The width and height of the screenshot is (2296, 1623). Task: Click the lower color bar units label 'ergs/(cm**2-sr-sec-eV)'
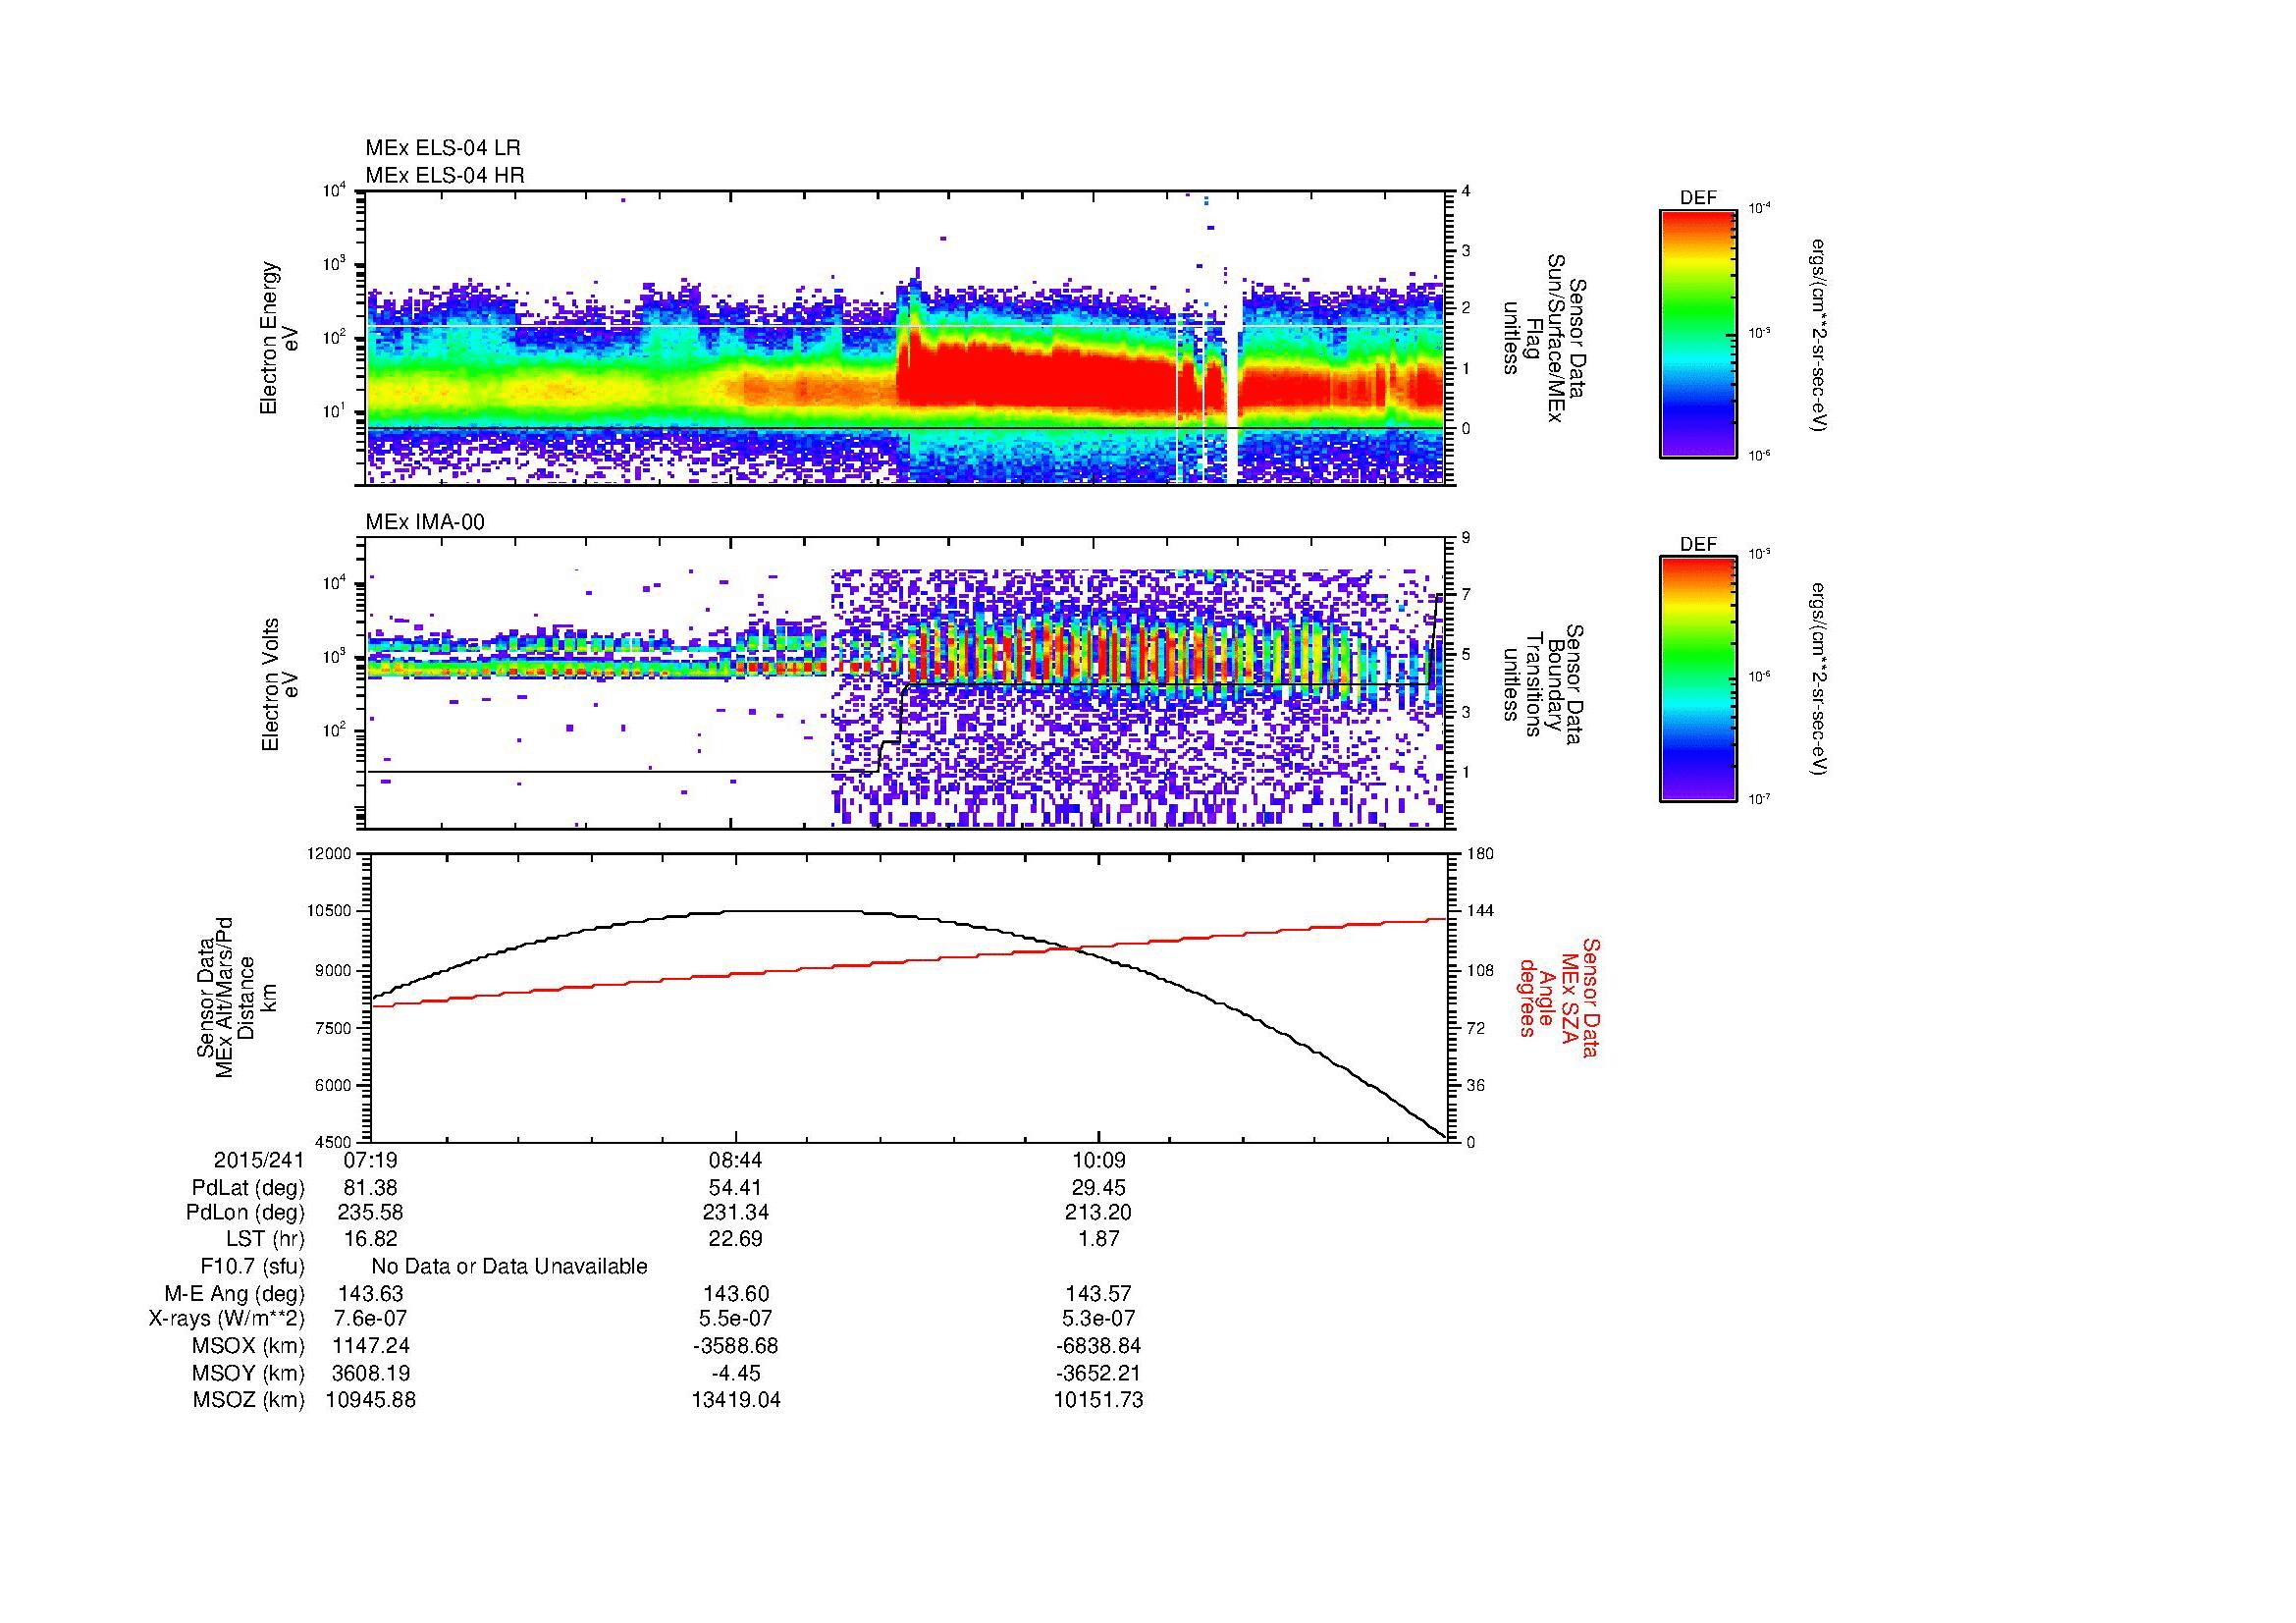(x=1817, y=679)
